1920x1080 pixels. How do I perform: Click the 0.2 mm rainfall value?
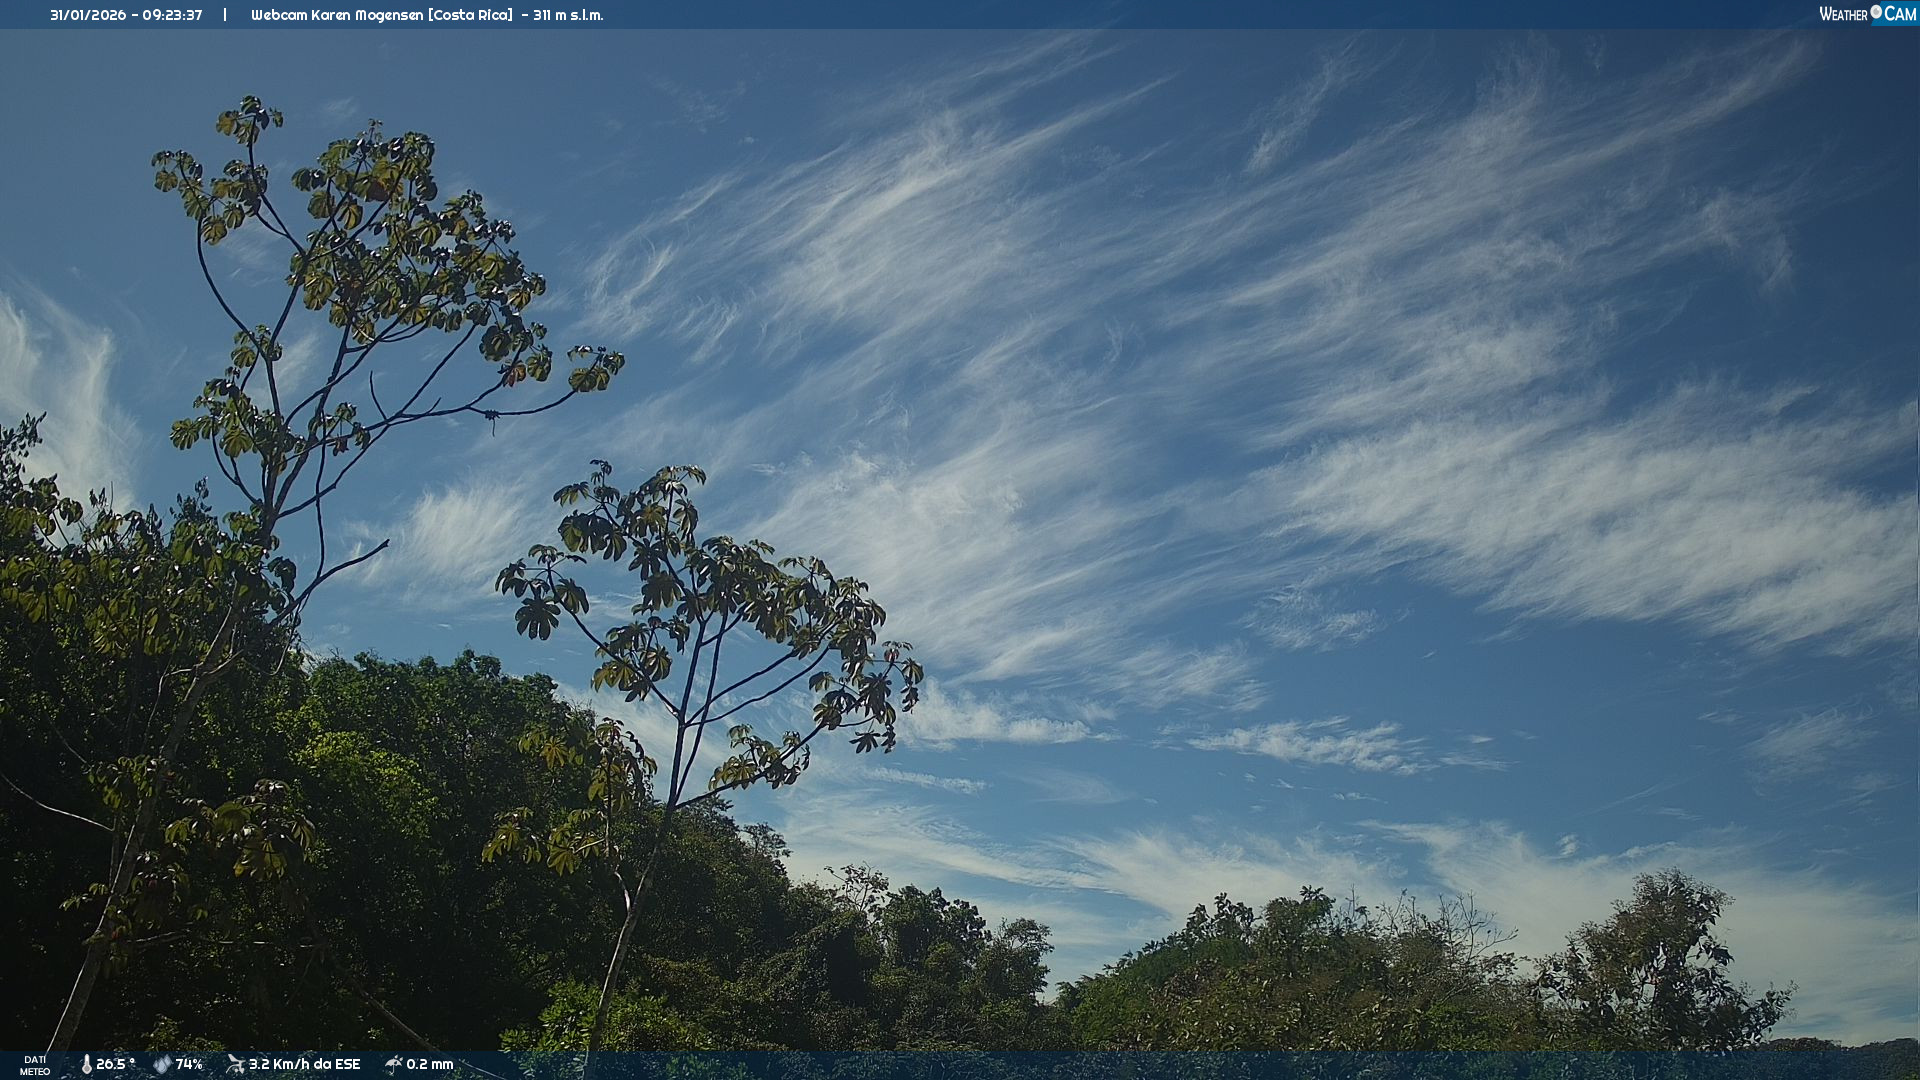[x=430, y=1064]
